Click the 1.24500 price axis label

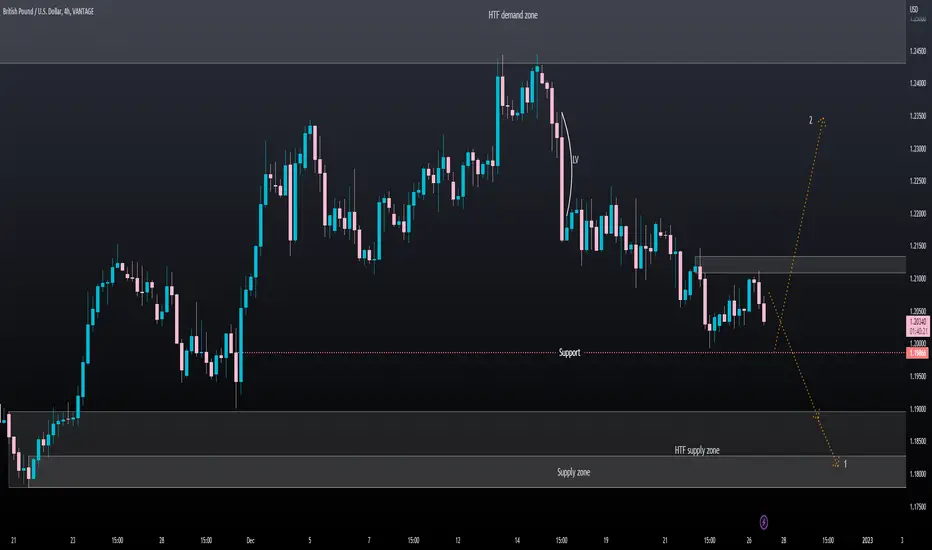coord(918,51)
